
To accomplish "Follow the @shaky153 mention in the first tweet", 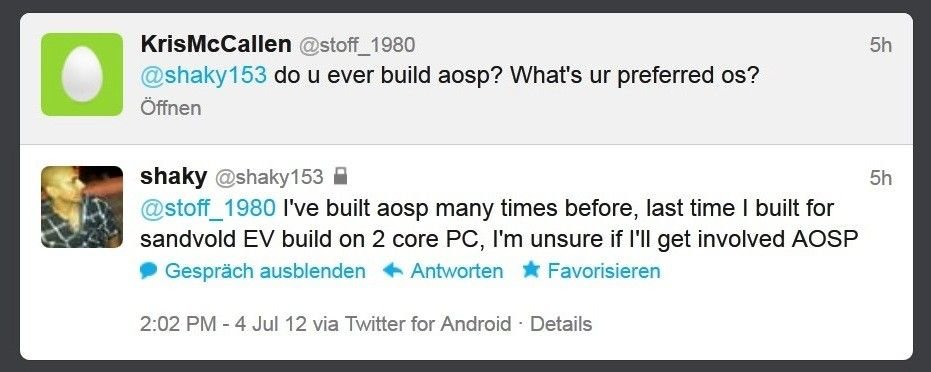I will 204,77.
